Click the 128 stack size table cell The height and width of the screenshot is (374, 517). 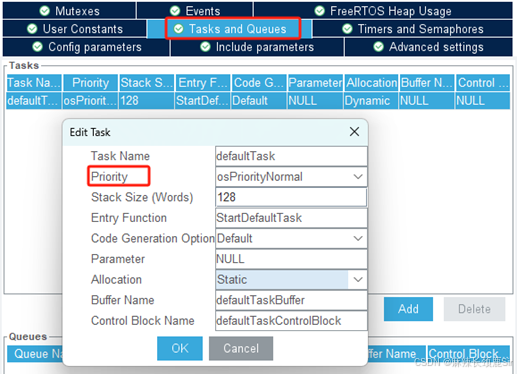[147, 101]
